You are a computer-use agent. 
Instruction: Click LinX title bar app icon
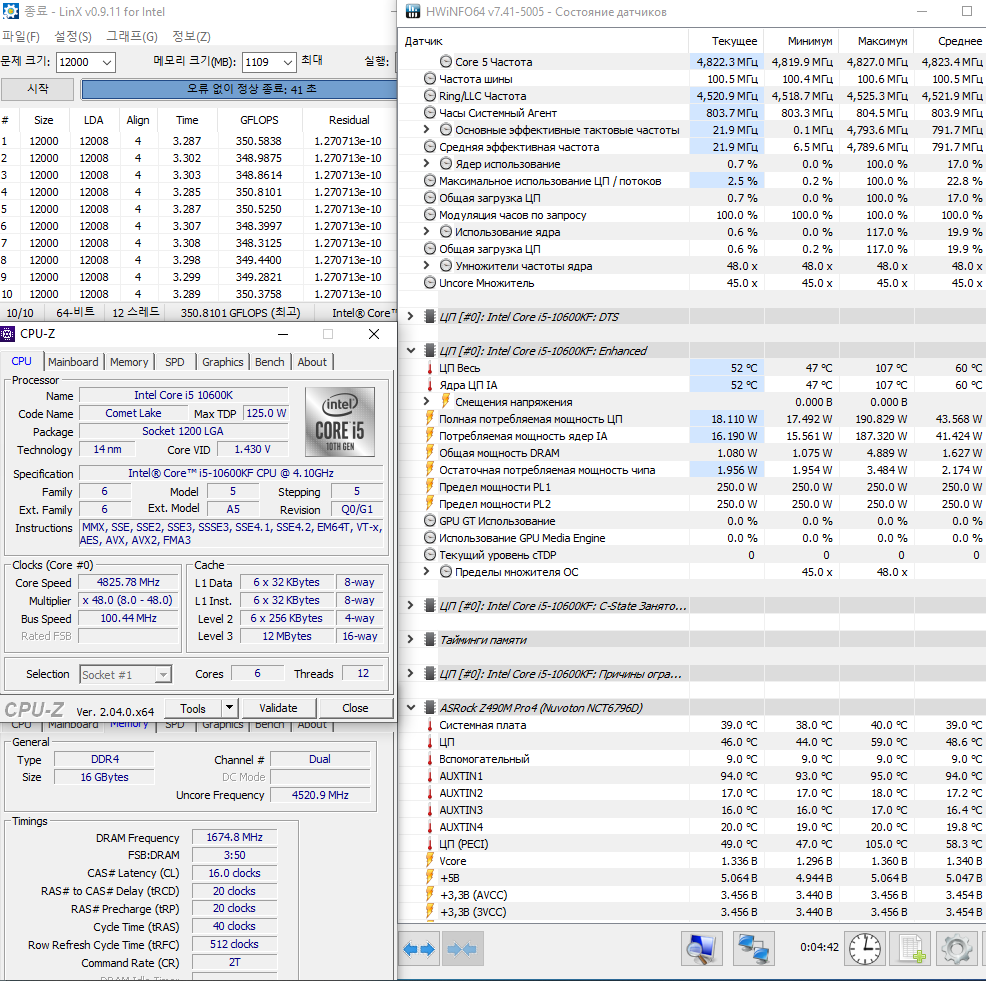10,11
